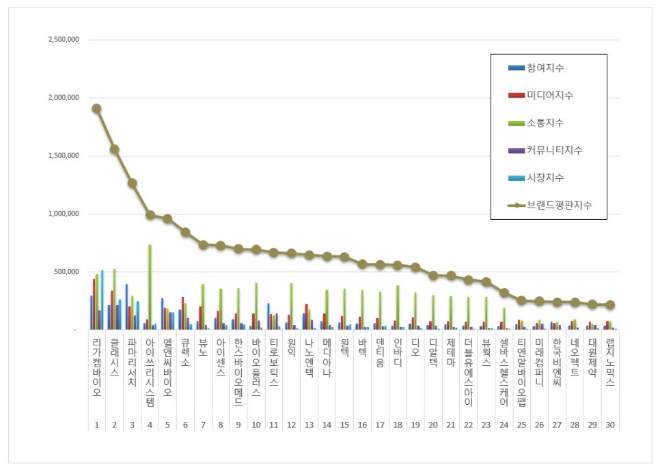The image size is (660, 469).
Task: Click the tall green bar for 아이쓰리시스템
Action: [150, 286]
